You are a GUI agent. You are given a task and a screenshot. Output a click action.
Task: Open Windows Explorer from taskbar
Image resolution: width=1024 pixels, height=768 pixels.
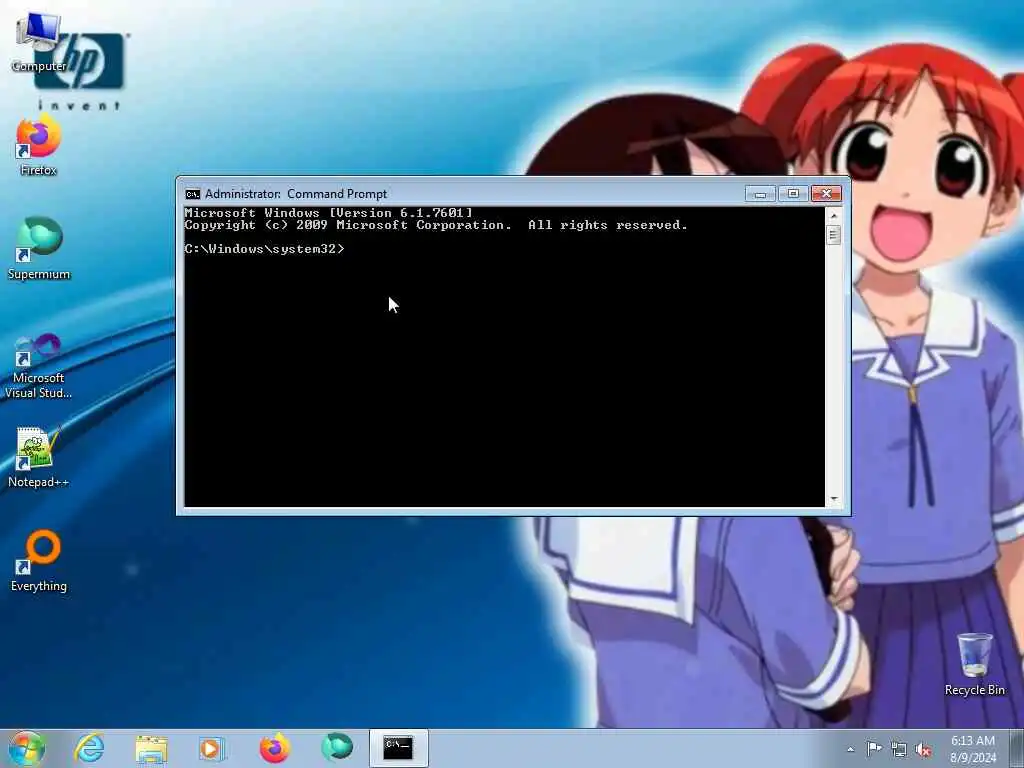pos(152,748)
